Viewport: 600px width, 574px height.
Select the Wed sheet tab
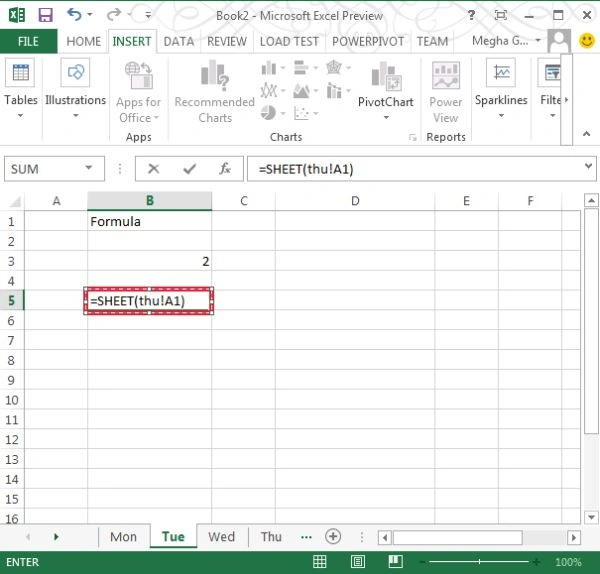coord(222,536)
